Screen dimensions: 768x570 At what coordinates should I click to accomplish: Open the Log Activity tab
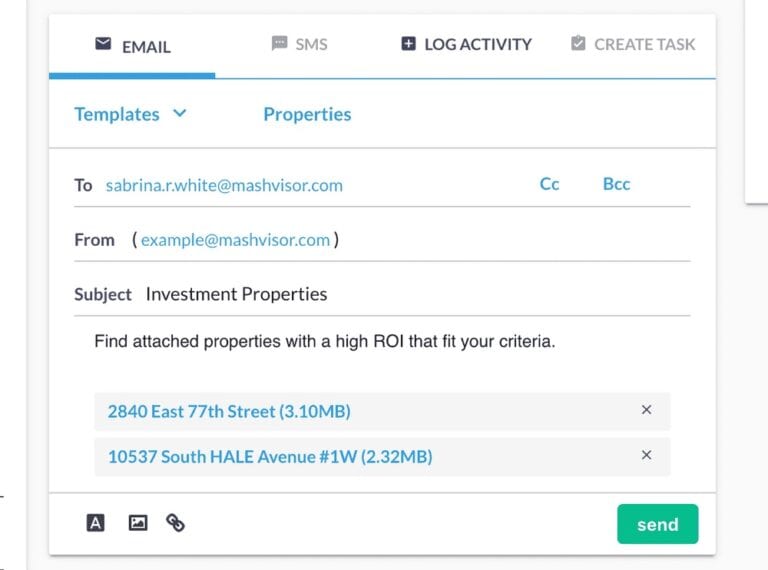click(477, 45)
